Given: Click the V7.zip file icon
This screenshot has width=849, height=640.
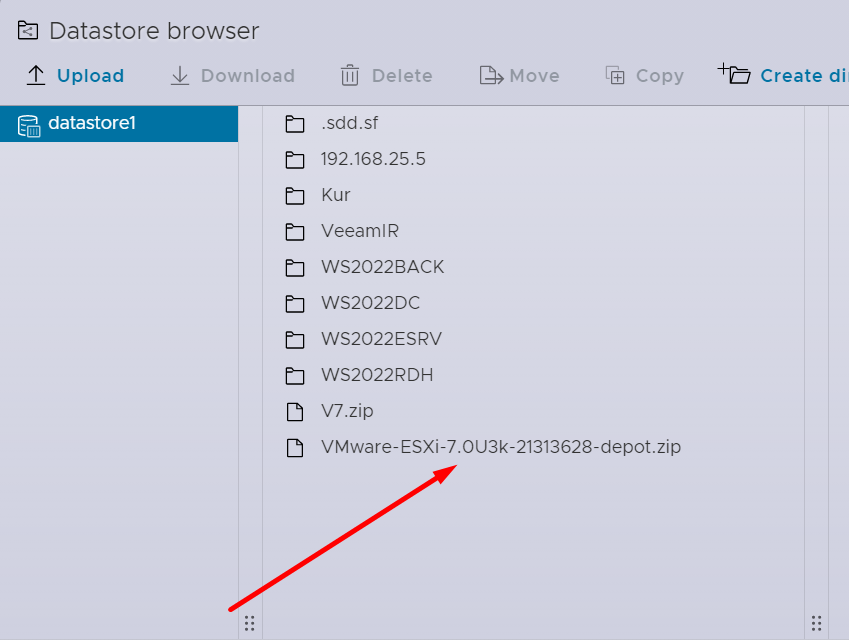Looking at the screenshot, I should [x=295, y=412].
